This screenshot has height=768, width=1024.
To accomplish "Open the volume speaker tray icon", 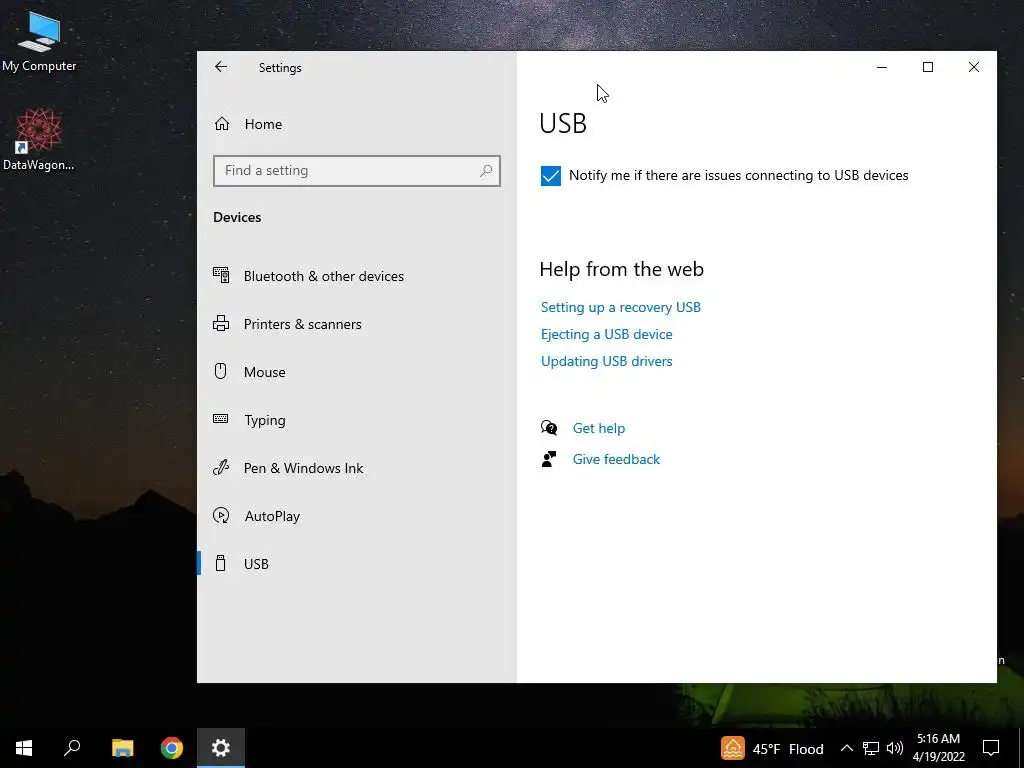I will 895,748.
